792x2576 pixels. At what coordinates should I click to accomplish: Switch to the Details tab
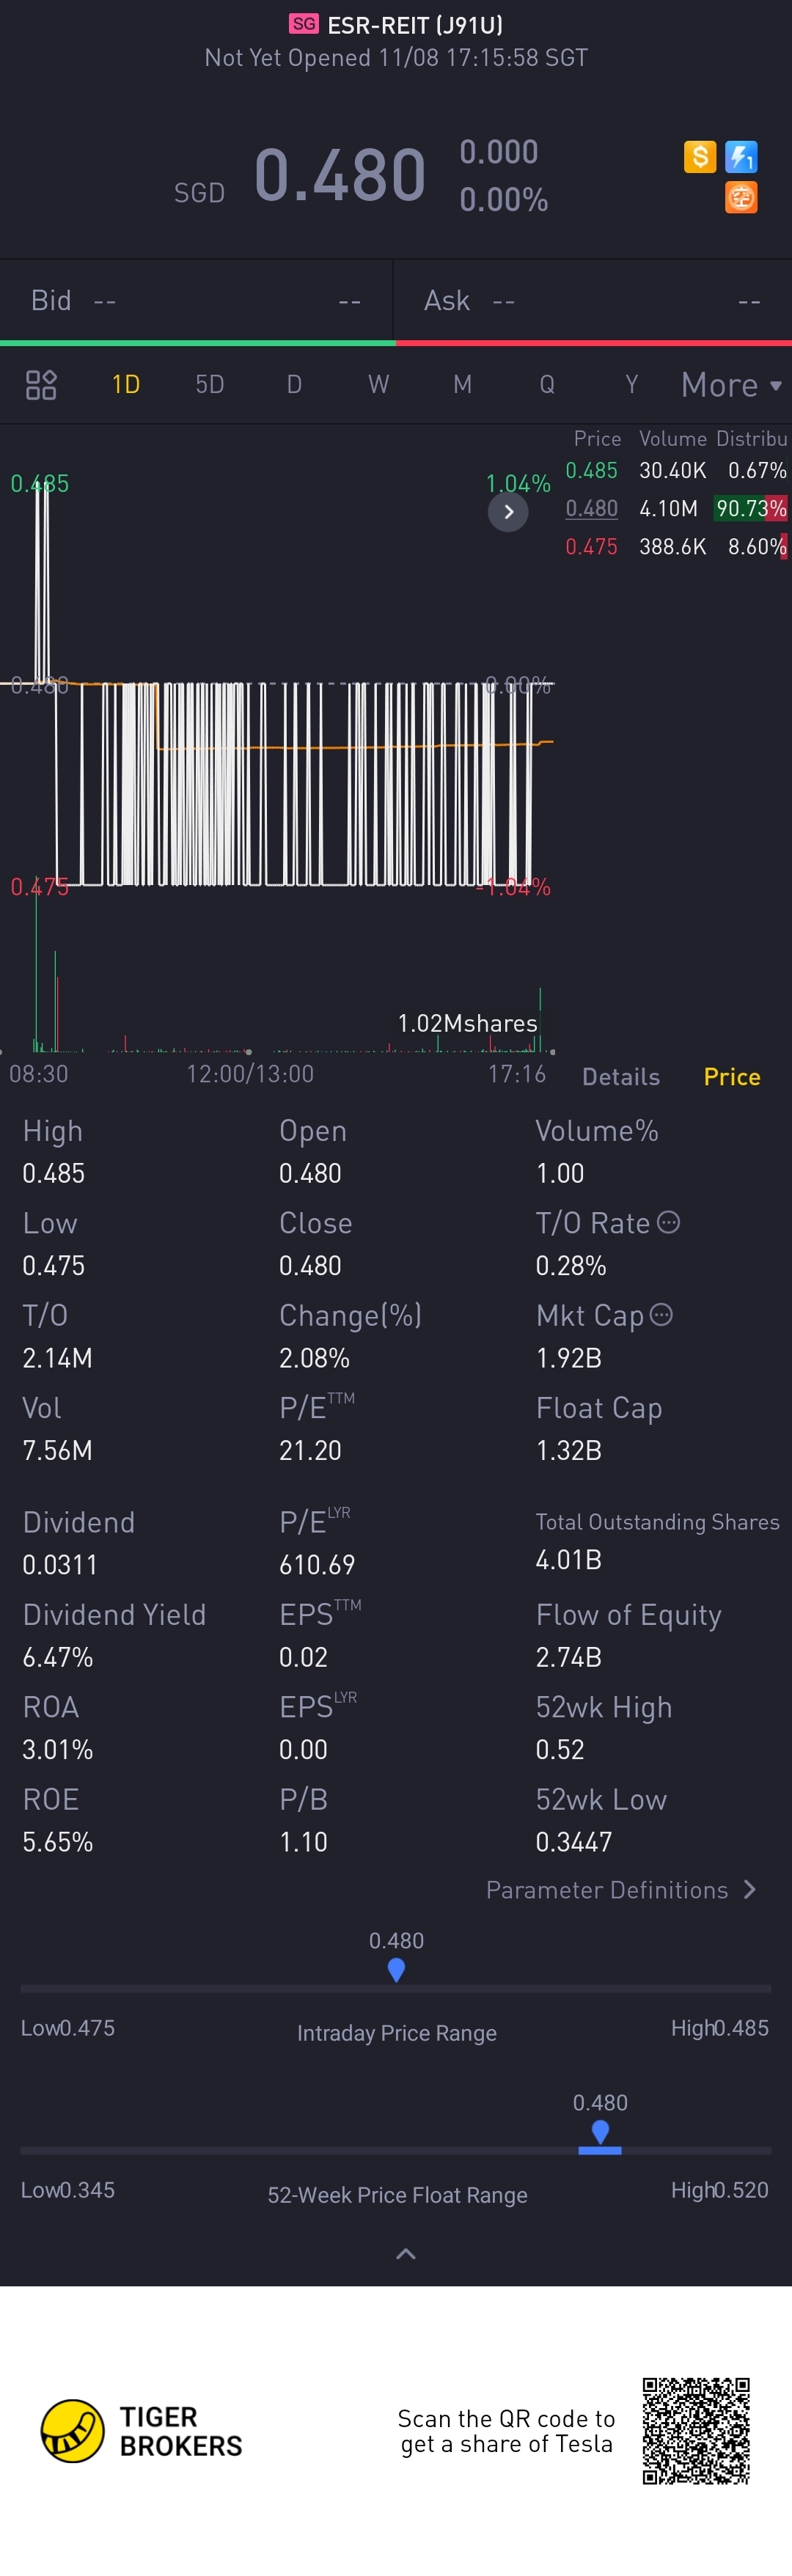(x=621, y=1077)
